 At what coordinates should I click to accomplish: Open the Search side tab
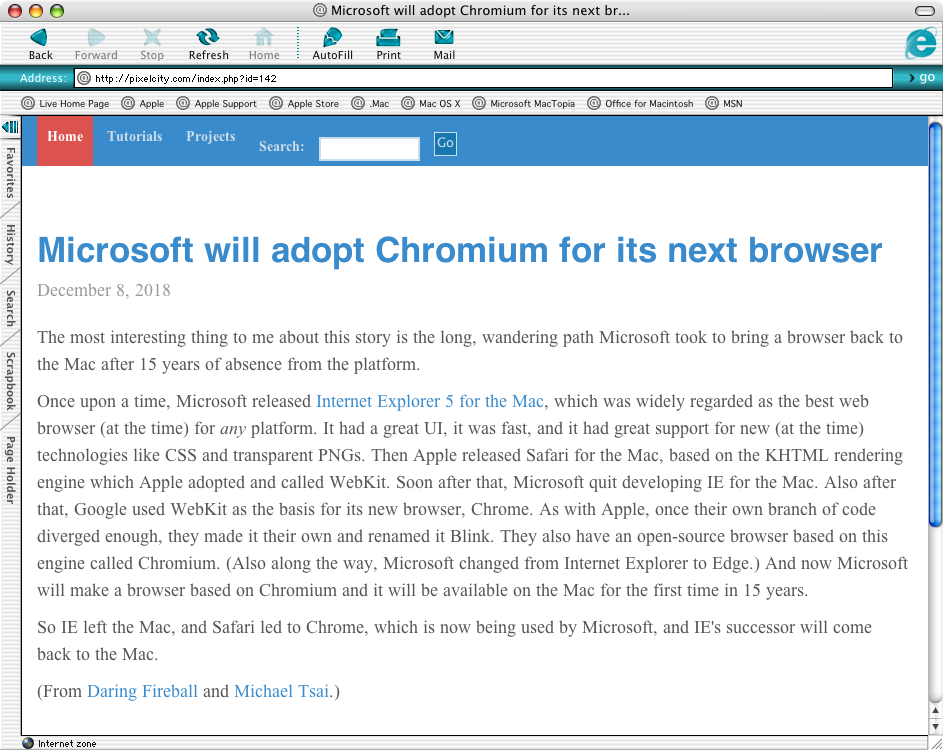(10, 308)
